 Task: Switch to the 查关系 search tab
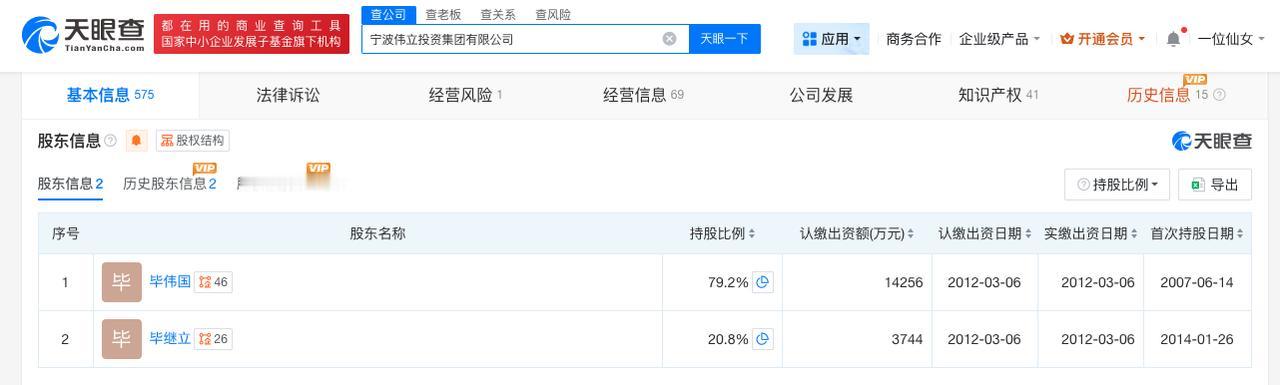498,14
